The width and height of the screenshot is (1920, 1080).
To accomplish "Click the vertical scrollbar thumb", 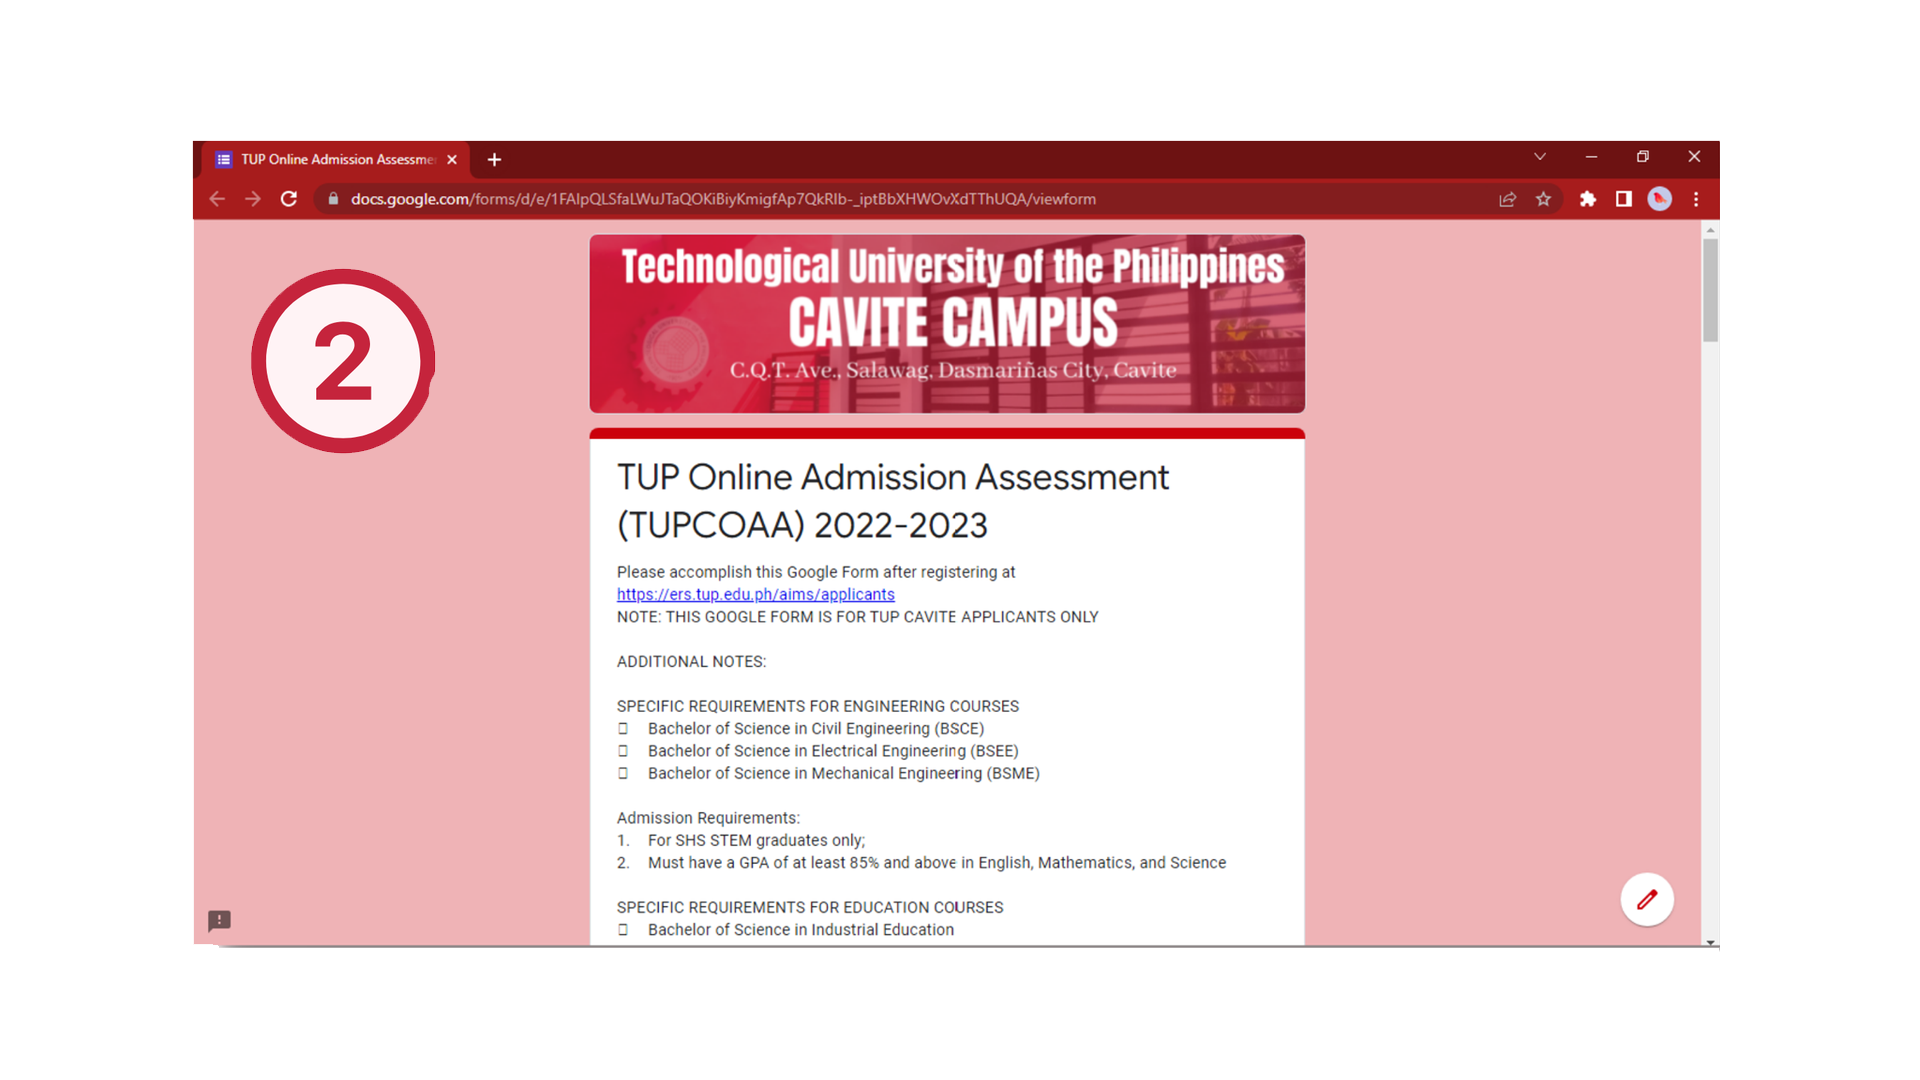I will click(1710, 290).
